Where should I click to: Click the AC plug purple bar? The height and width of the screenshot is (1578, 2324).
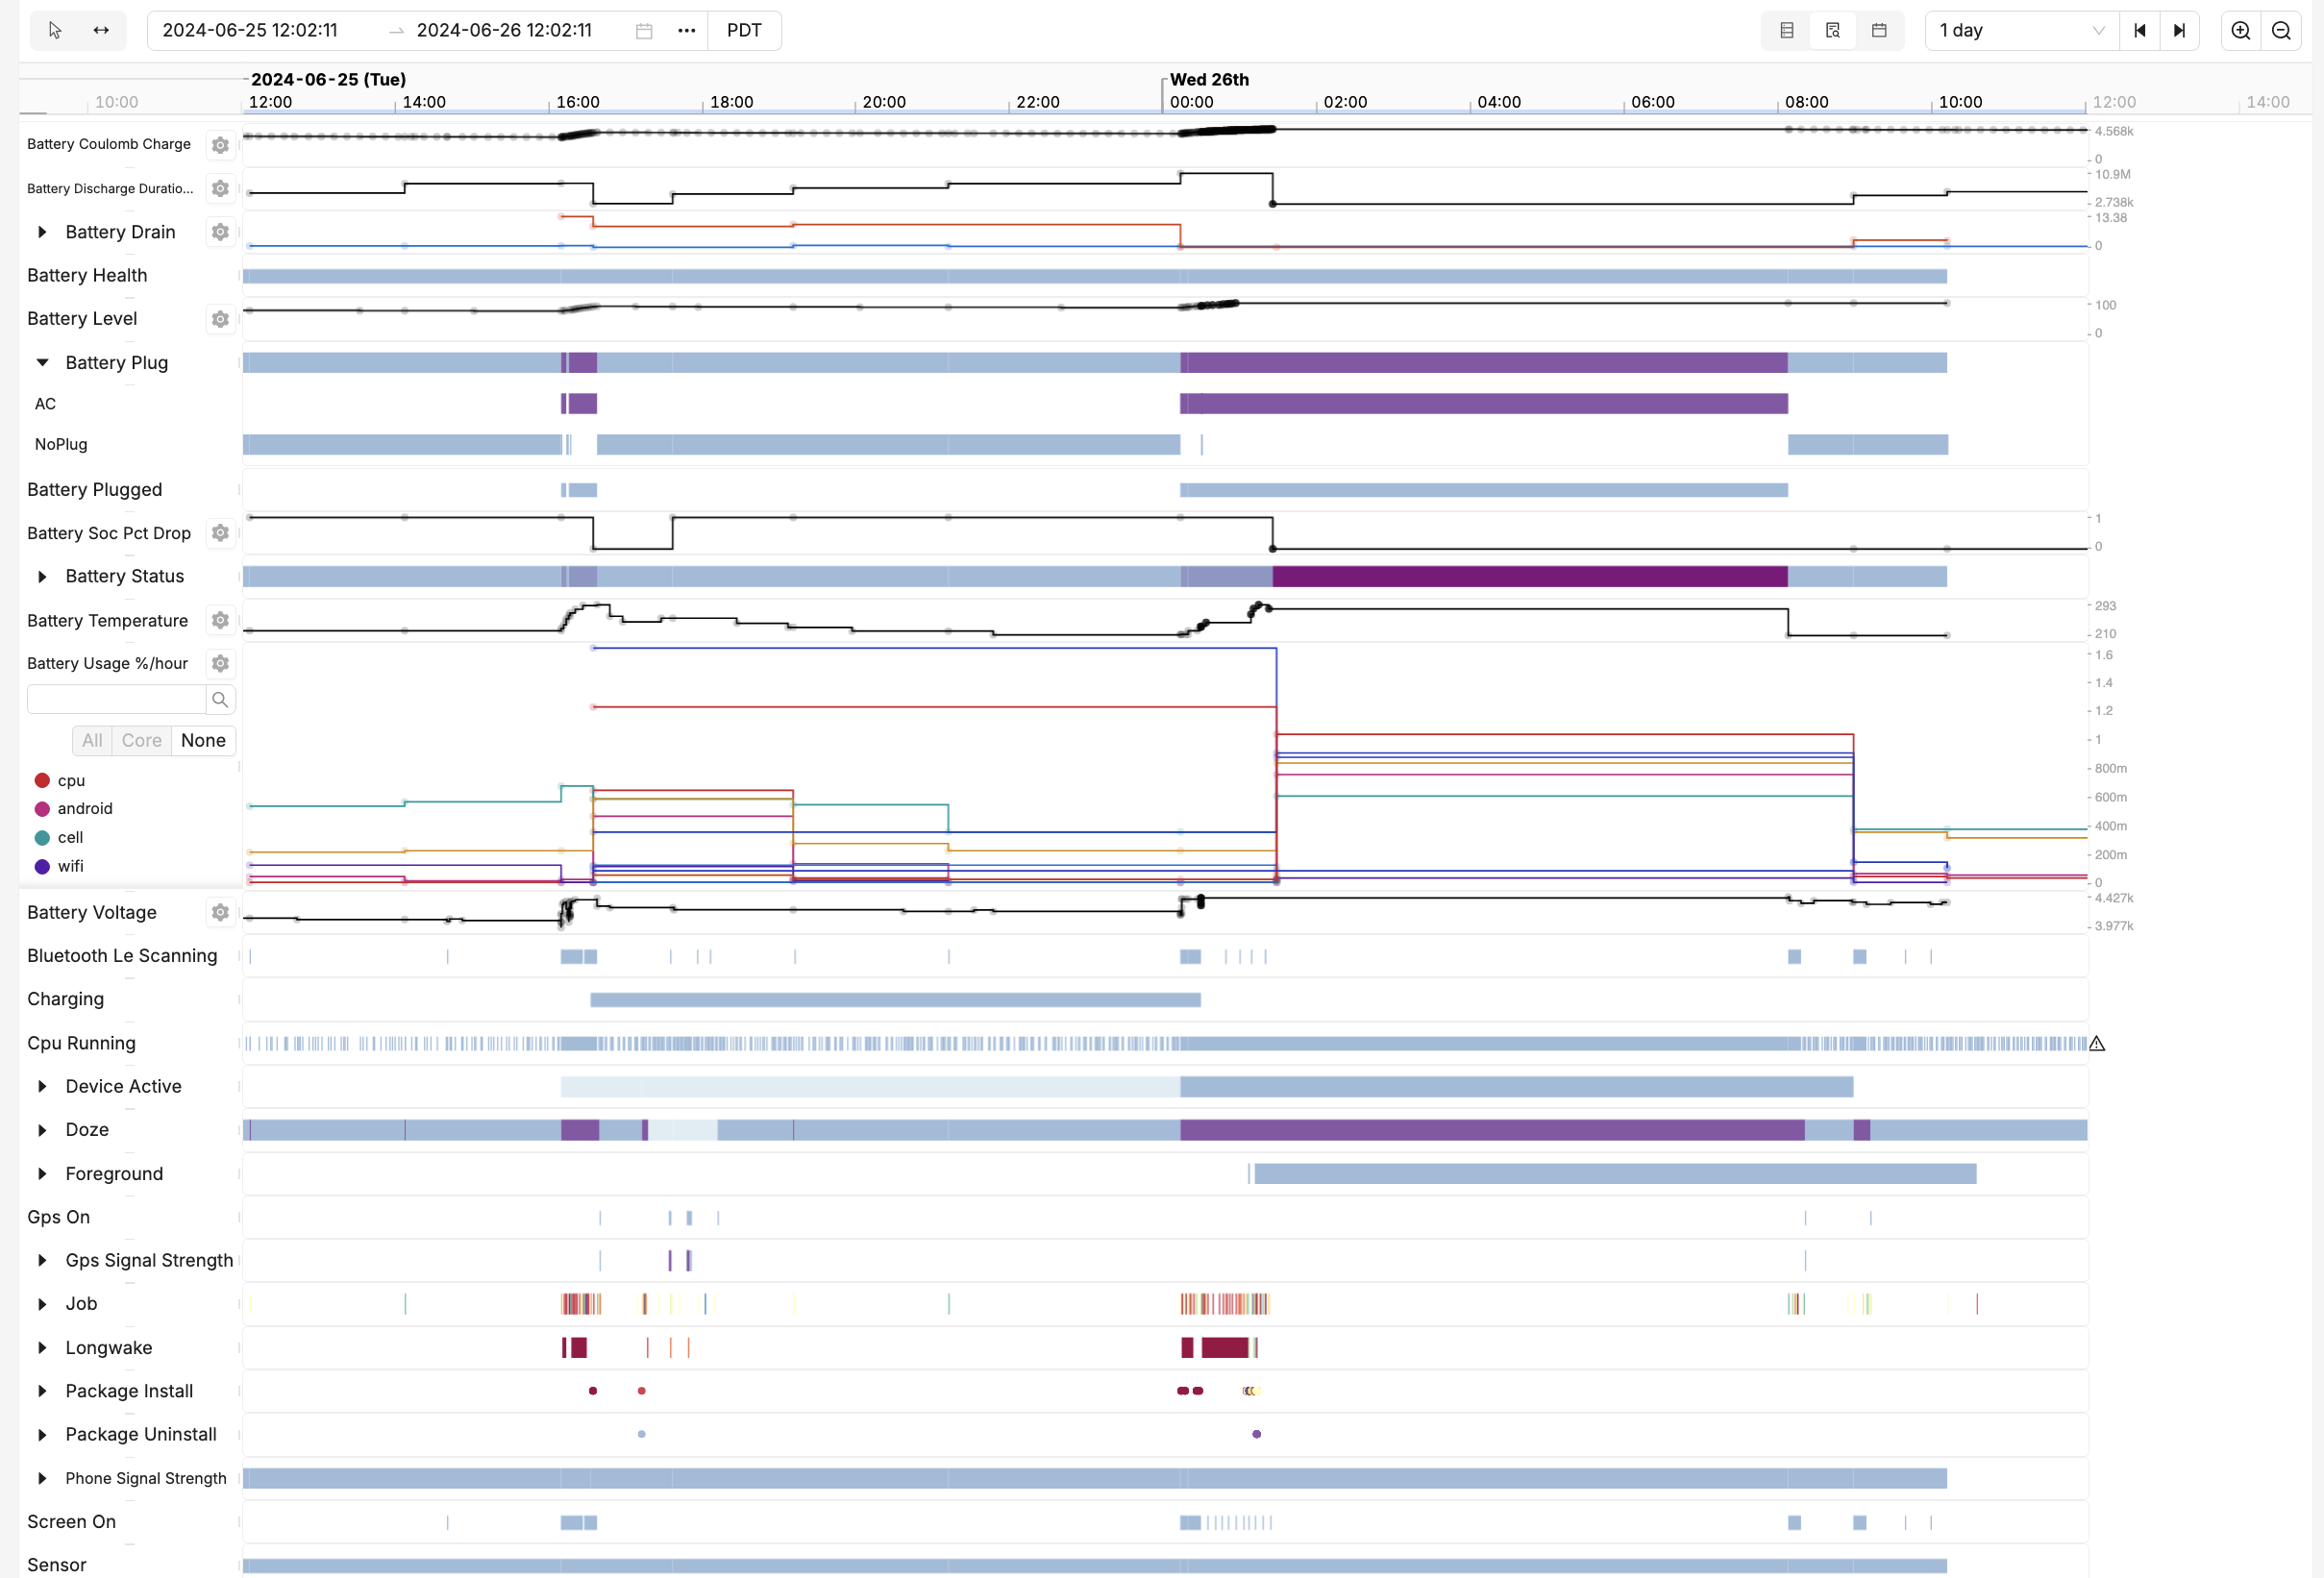[x=1484, y=403]
